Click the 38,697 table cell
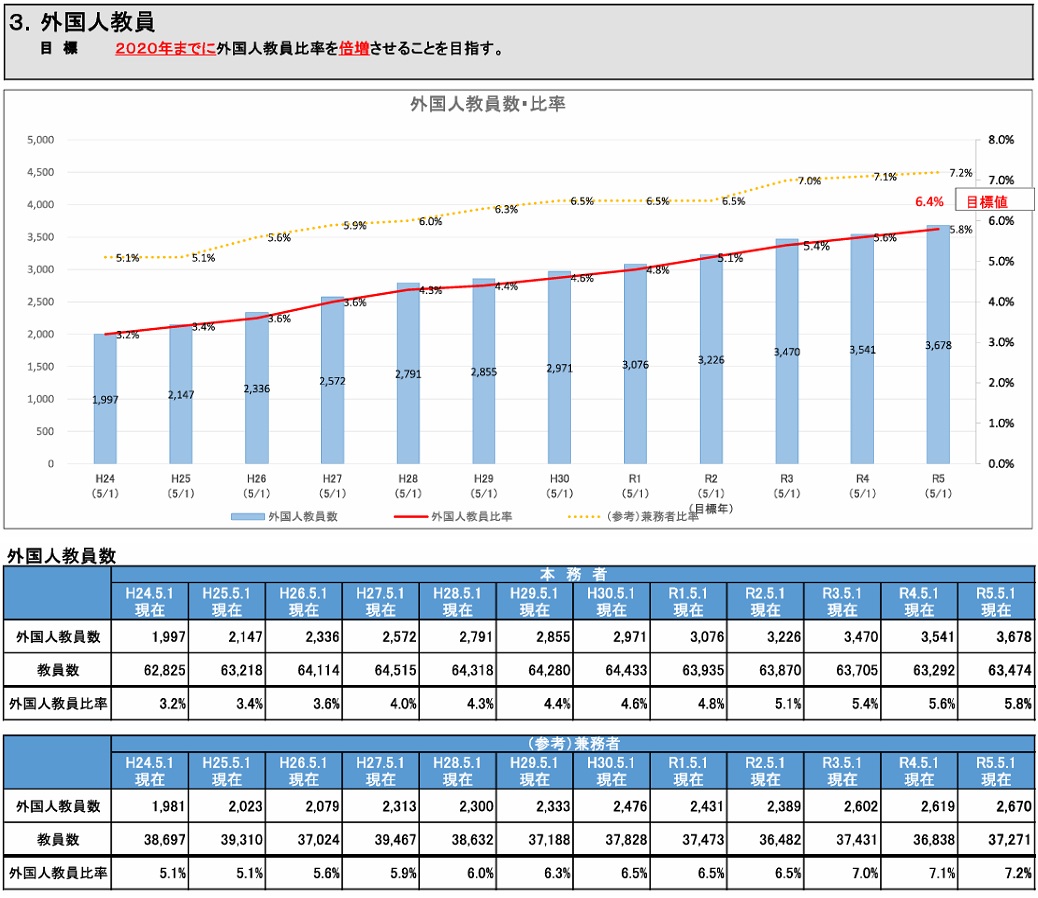Image resolution: width=1038 pixels, height=898 pixels. coord(150,840)
